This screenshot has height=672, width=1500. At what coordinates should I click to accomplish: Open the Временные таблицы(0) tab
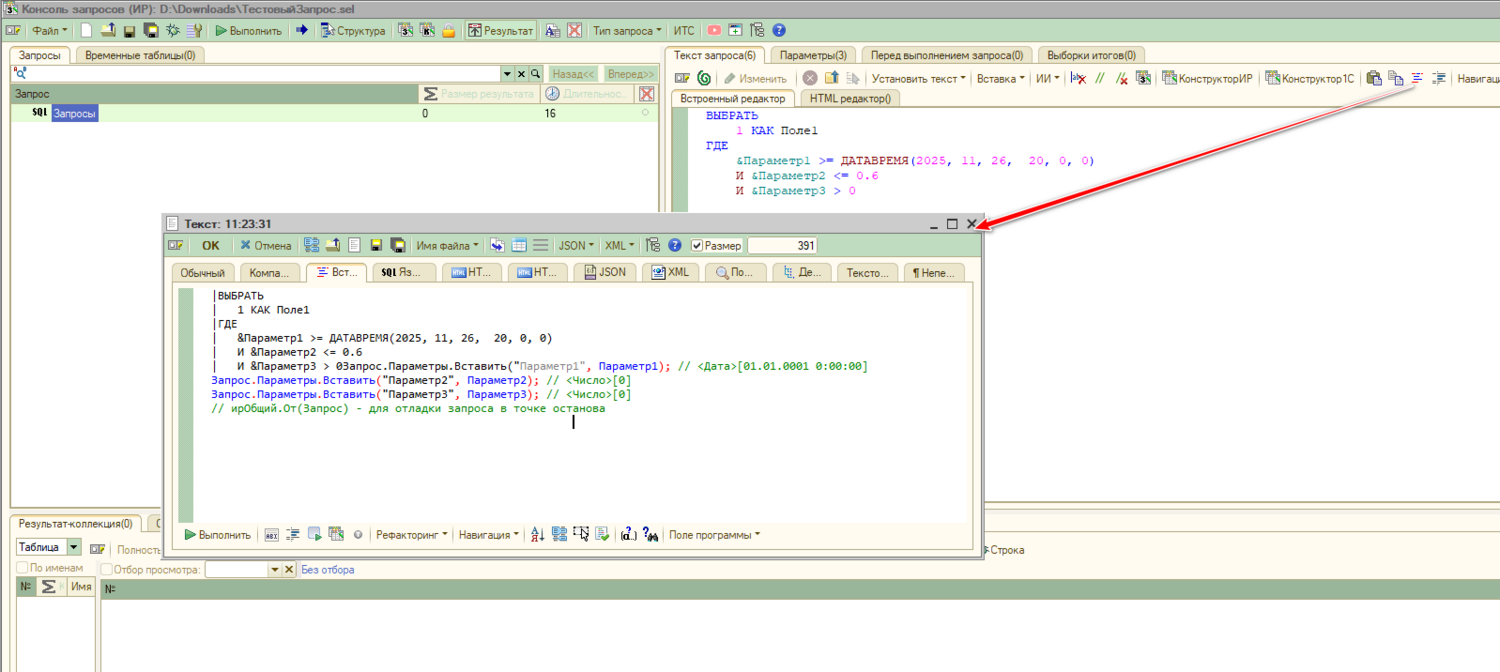pos(140,55)
